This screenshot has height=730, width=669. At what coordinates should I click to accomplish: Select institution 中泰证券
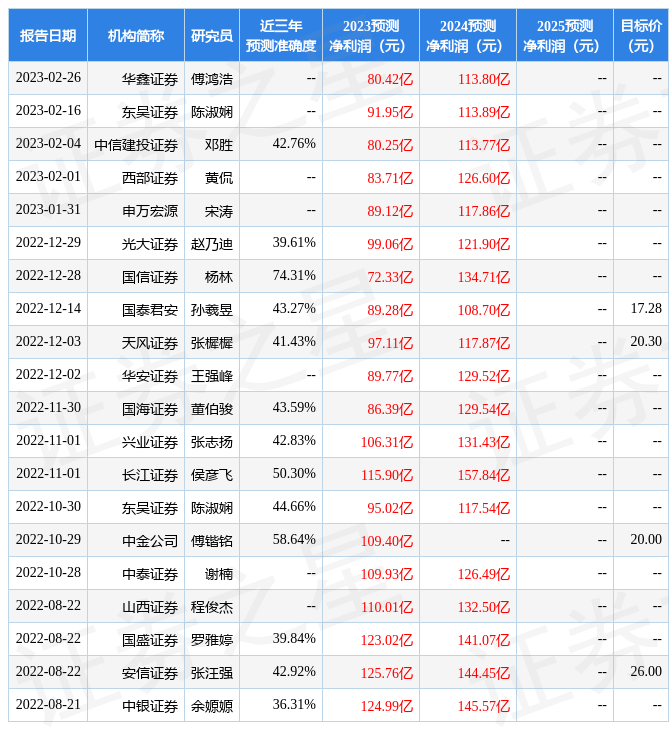[x=150, y=575]
